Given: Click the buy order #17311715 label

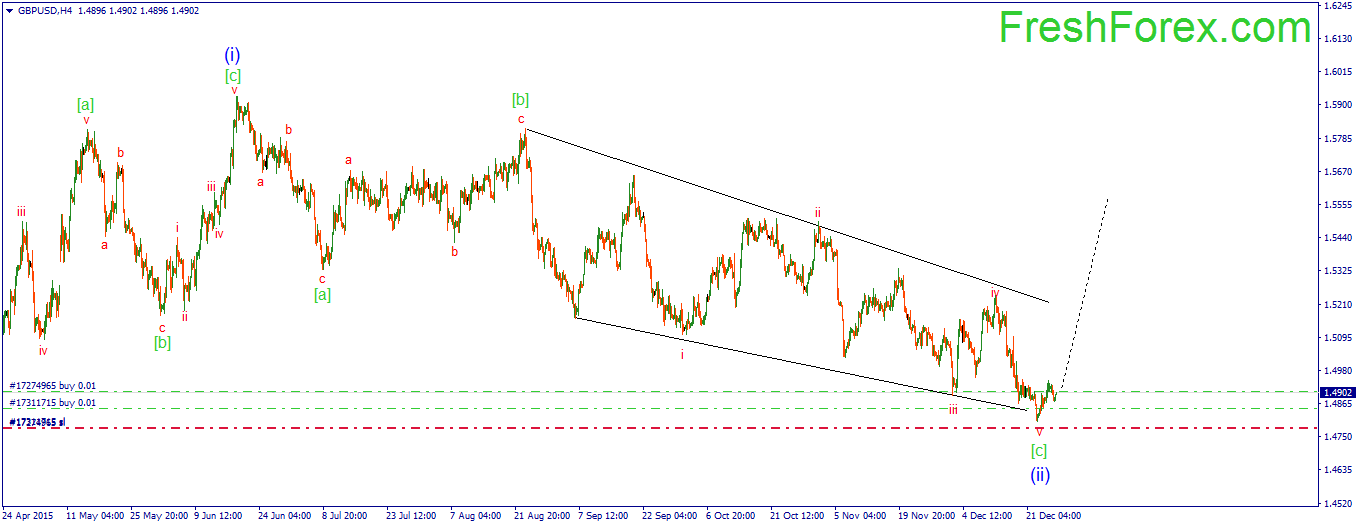Looking at the screenshot, I should 53,402.
